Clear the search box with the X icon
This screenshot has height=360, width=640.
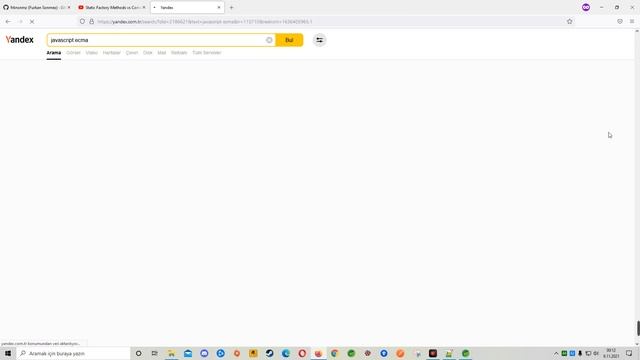tap(269, 40)
